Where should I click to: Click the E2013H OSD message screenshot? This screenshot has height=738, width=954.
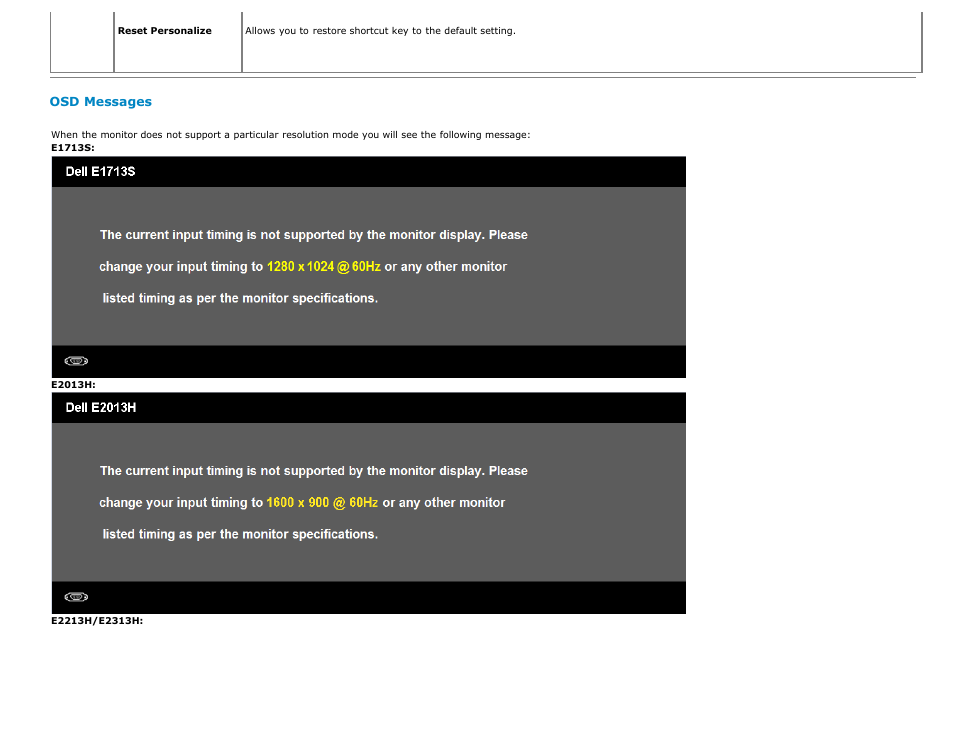(369, 503)
